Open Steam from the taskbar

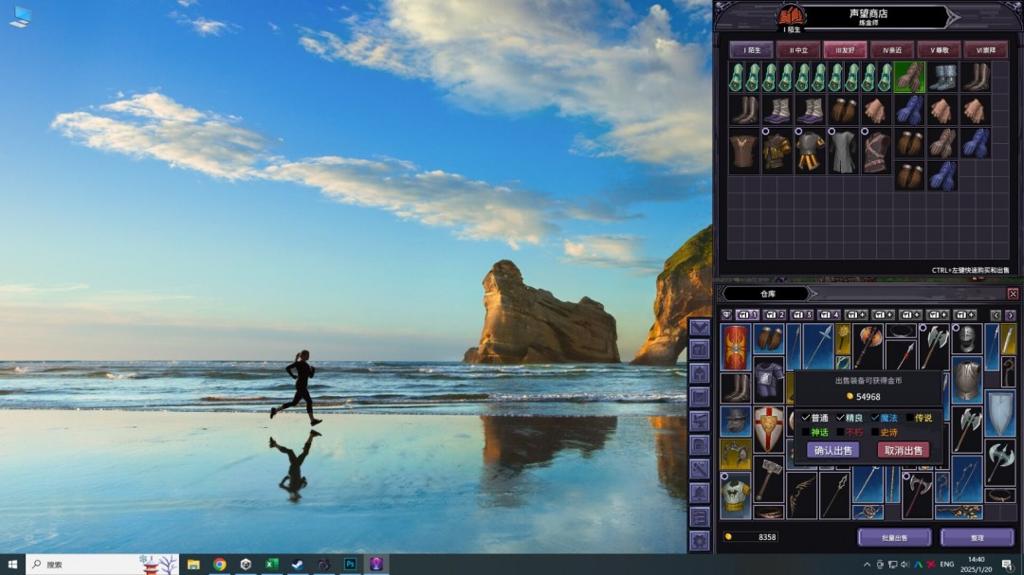pos(298,565)
